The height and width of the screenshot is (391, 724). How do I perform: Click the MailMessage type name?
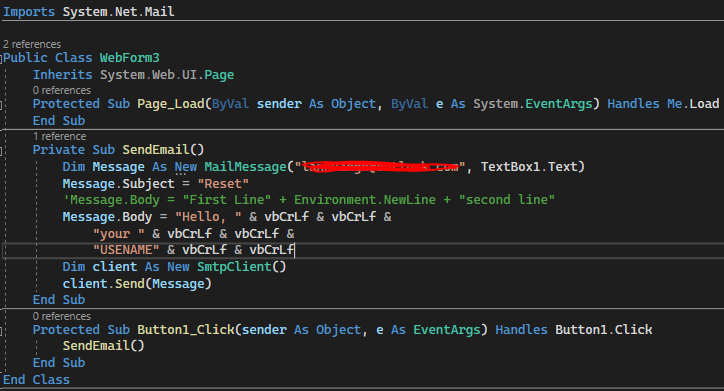tap(246, 167)
